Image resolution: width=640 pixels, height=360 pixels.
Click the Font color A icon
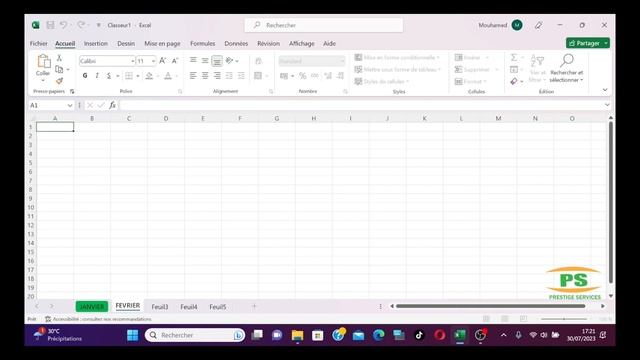tap(168, 76)
